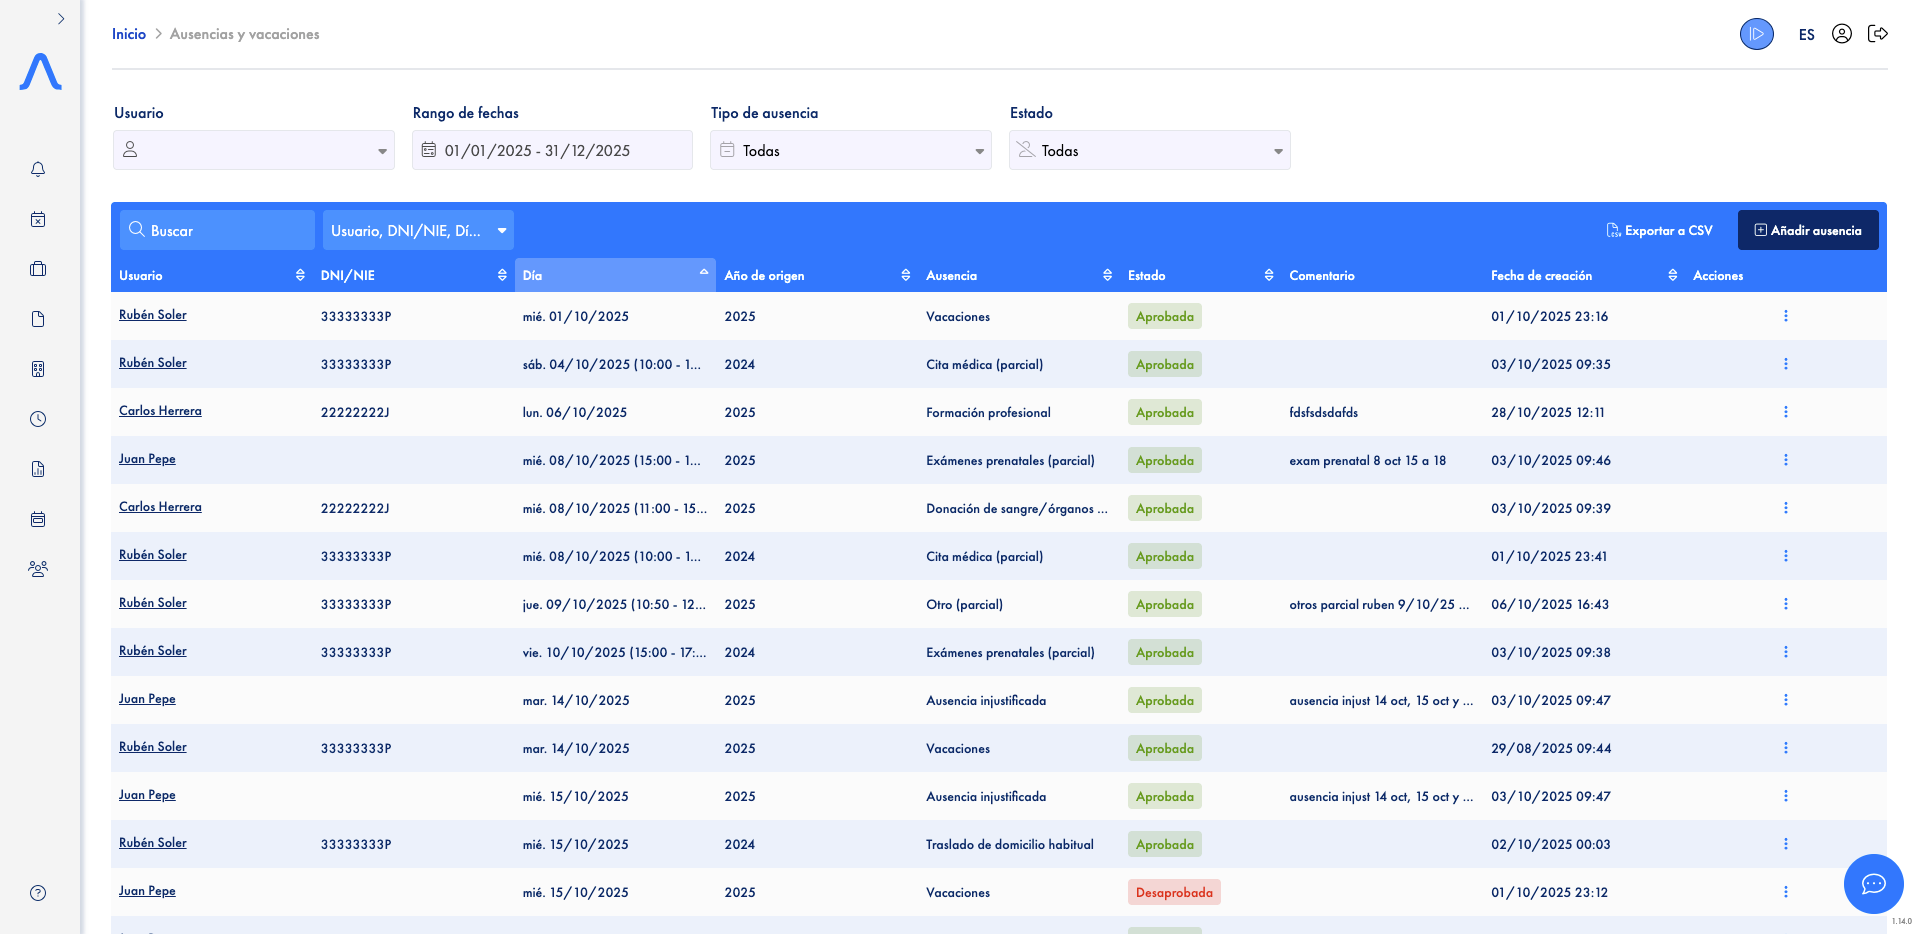Sort table by Día column
Viewport: 1920px width, 934px height.
tap(614, 275)
